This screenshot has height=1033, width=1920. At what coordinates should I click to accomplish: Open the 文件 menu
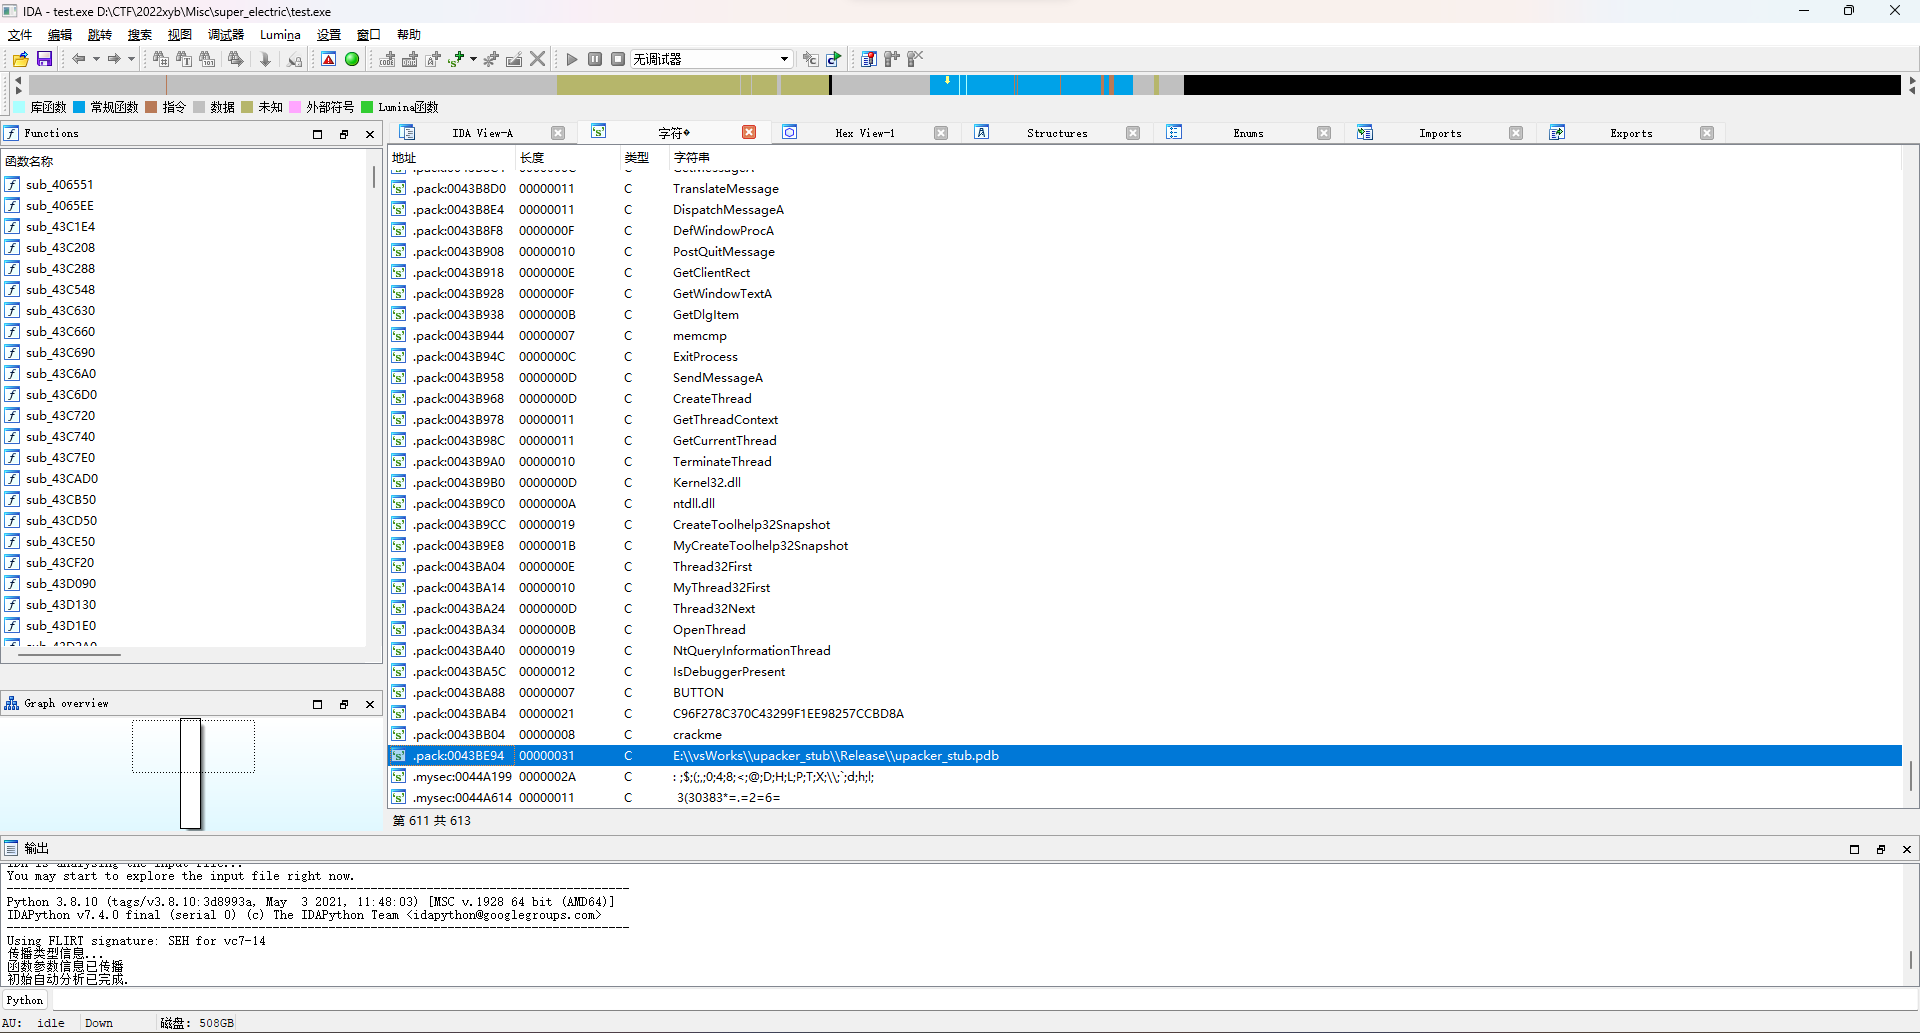tap(20, 35)
